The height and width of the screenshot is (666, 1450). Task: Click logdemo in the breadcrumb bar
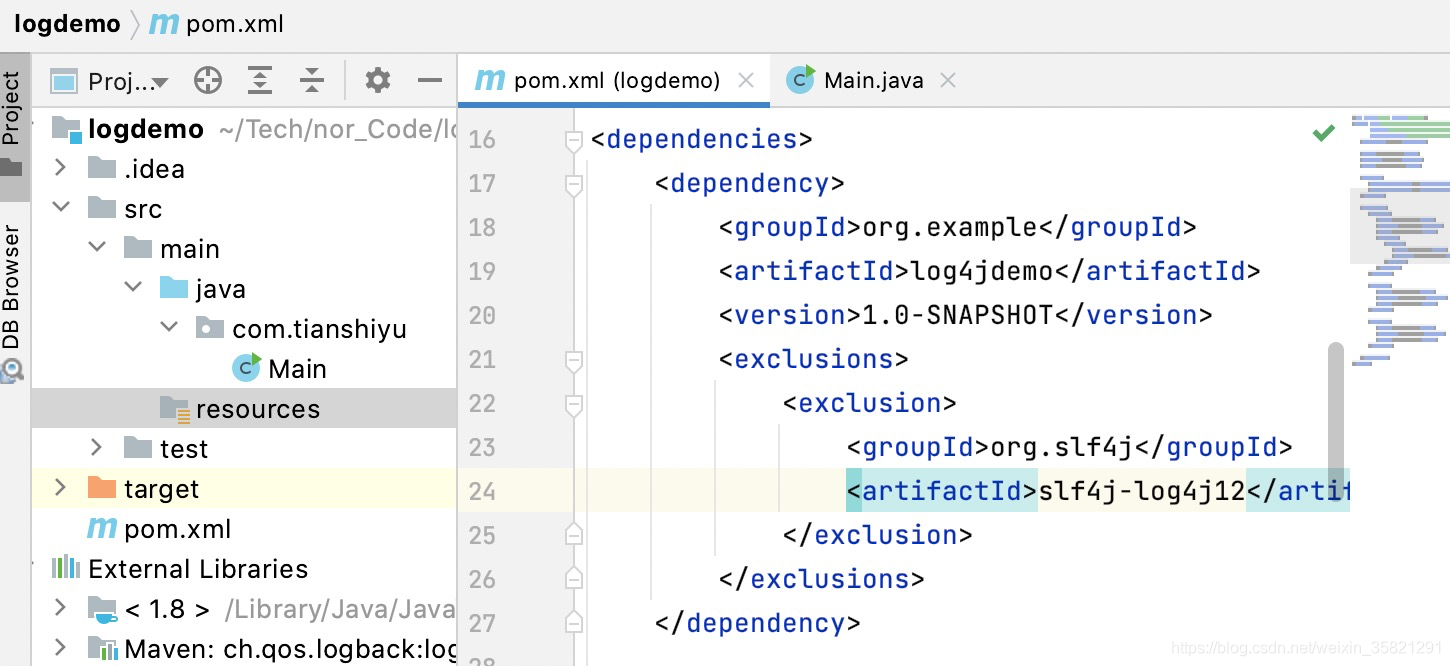coord(67,24)
